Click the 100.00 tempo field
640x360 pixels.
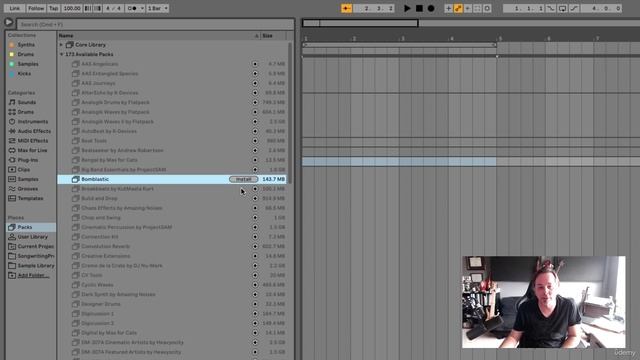pyautogui.click(x=72, y=8)
